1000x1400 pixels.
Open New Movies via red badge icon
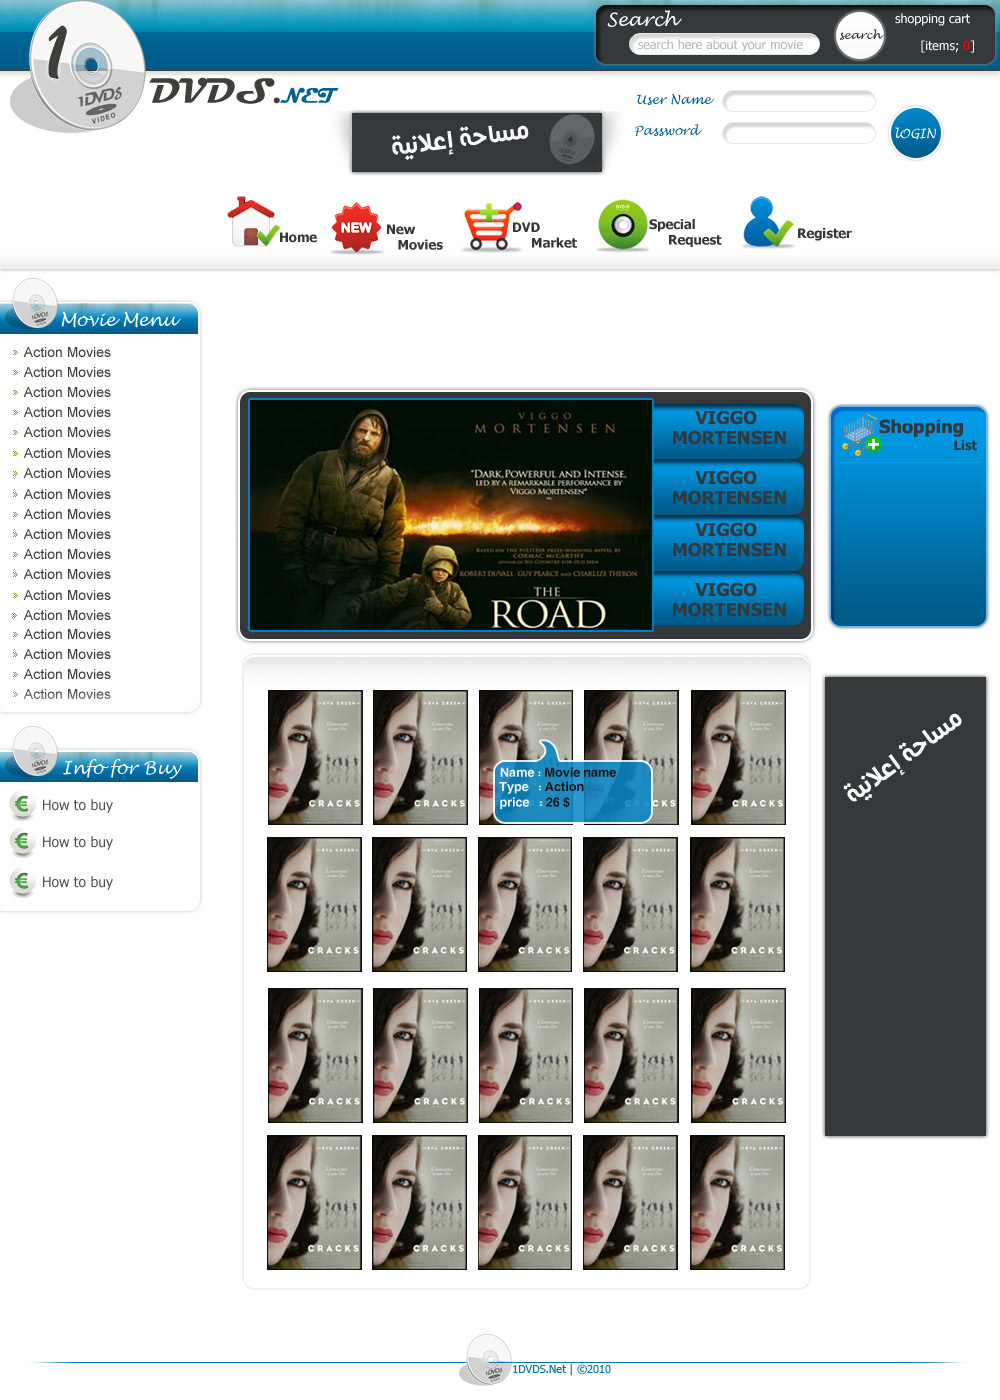tap(356, 228)
